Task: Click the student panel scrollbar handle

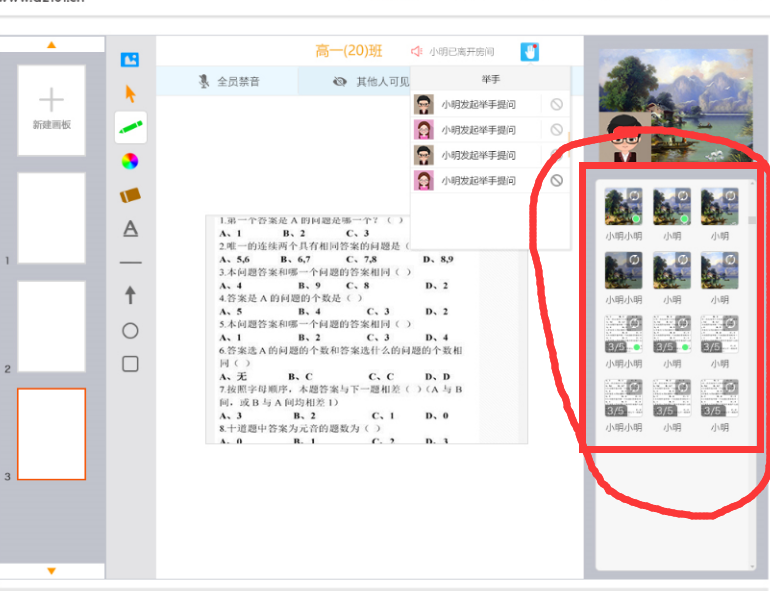Action: [x=752, y=220]
